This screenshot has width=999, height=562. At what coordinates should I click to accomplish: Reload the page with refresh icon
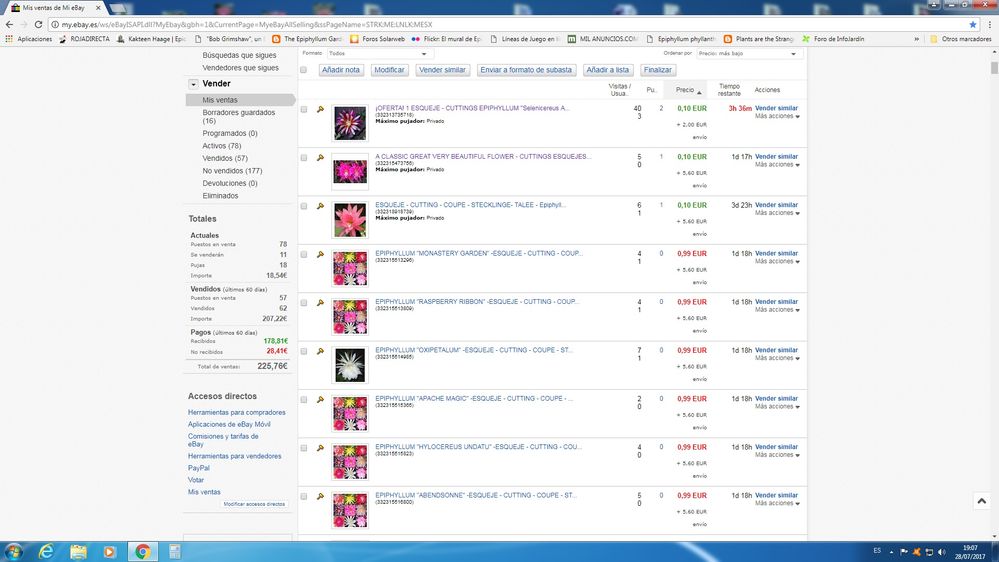[38, 24]
